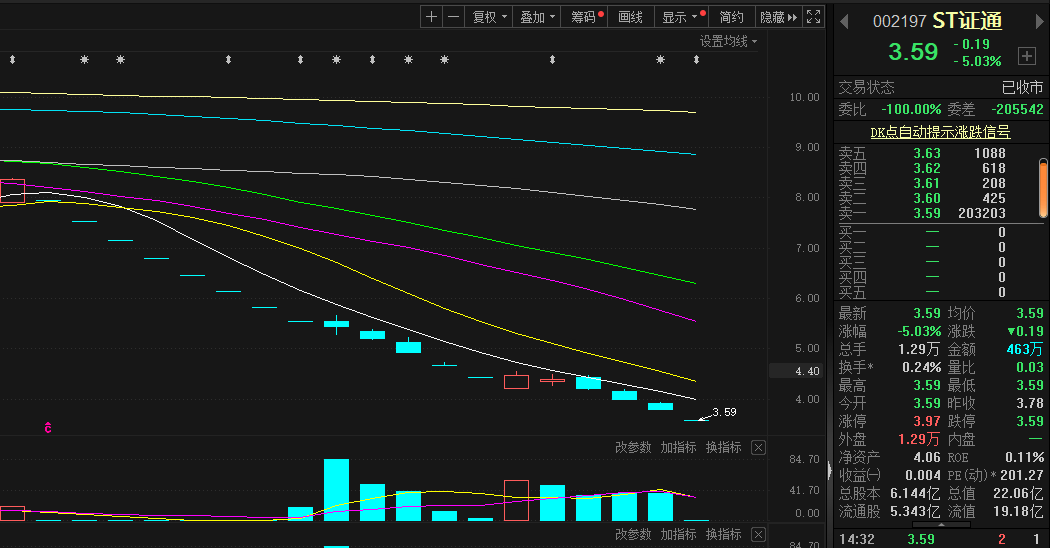Zoom in chart with plus icon
Screen dimensions: 1050x548
click(x=431, y=17)
